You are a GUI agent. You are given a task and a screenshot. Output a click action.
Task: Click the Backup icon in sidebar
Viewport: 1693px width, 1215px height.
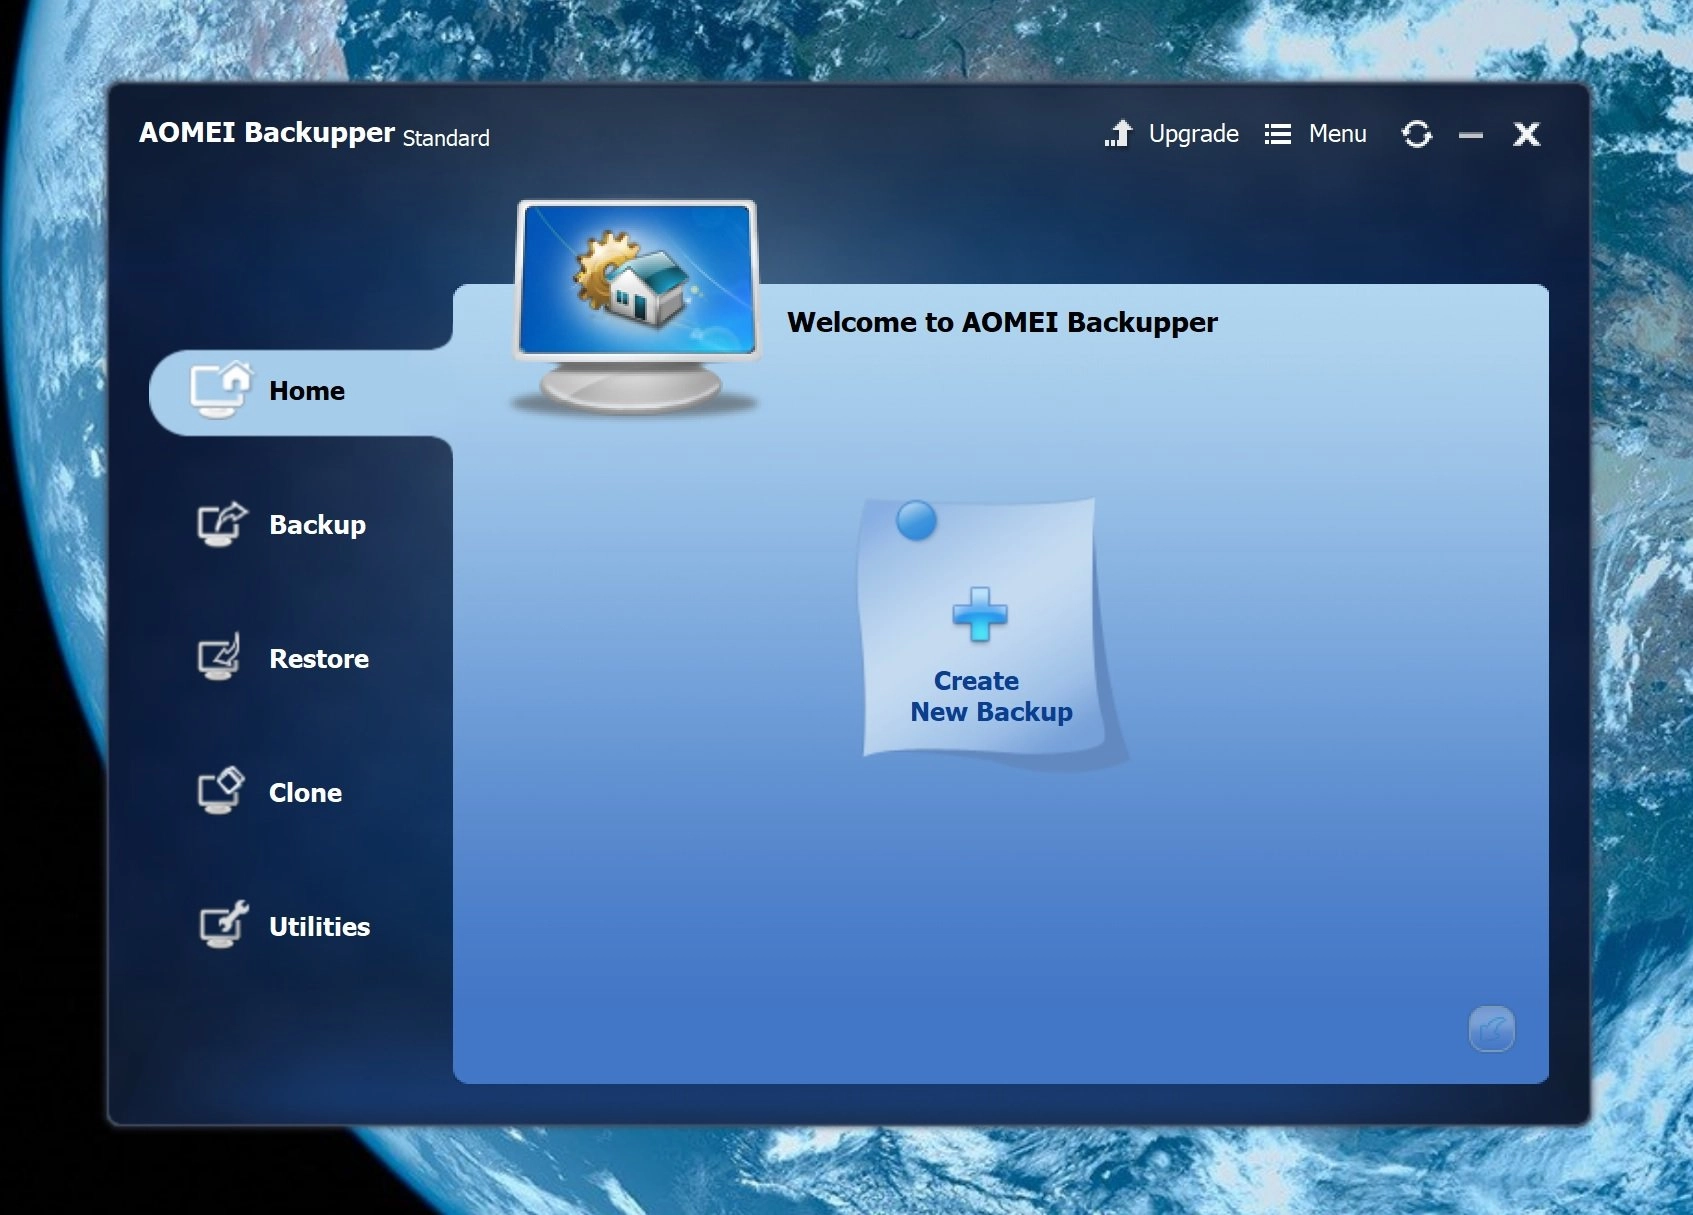220,523
